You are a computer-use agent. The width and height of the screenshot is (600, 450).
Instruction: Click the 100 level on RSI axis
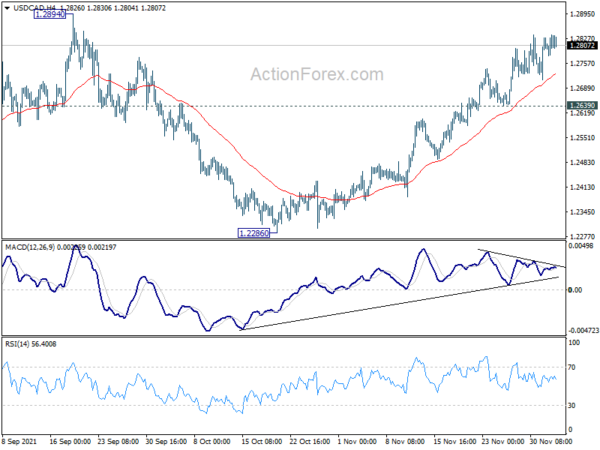coord(574,343)
